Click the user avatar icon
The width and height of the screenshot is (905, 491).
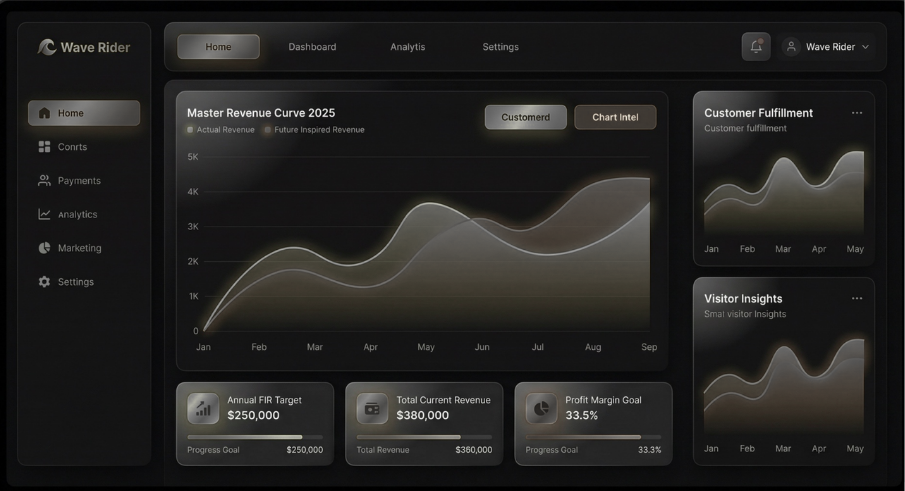791,47
